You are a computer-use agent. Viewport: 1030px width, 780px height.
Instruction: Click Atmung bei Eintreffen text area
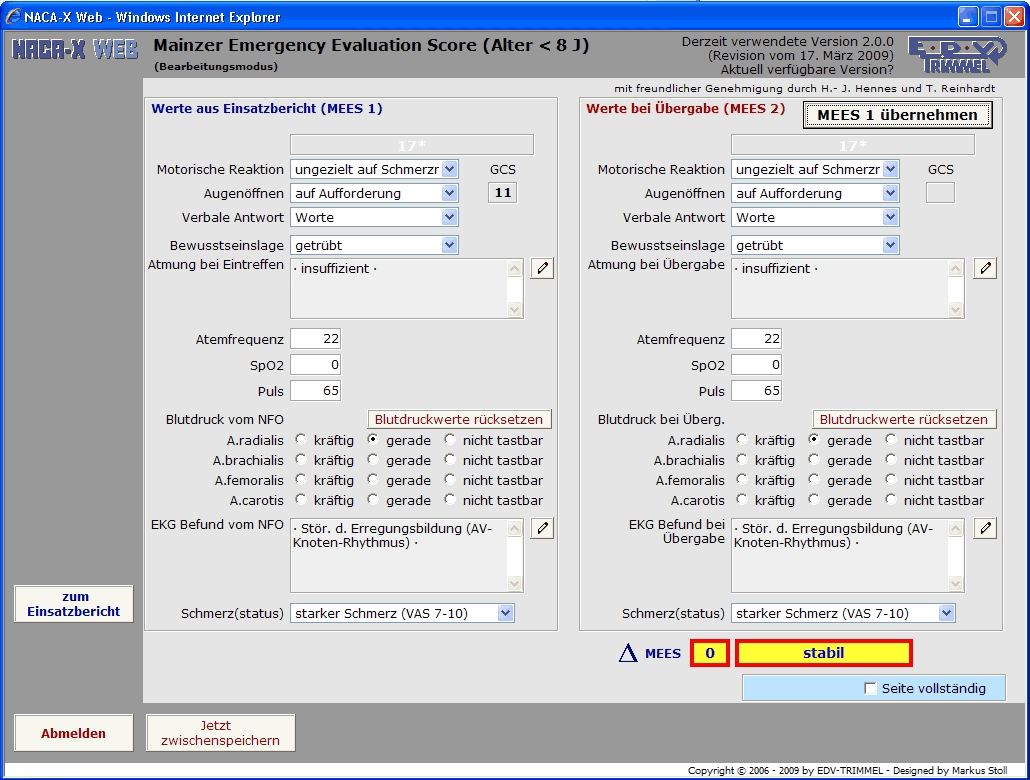tap(407, 288)
